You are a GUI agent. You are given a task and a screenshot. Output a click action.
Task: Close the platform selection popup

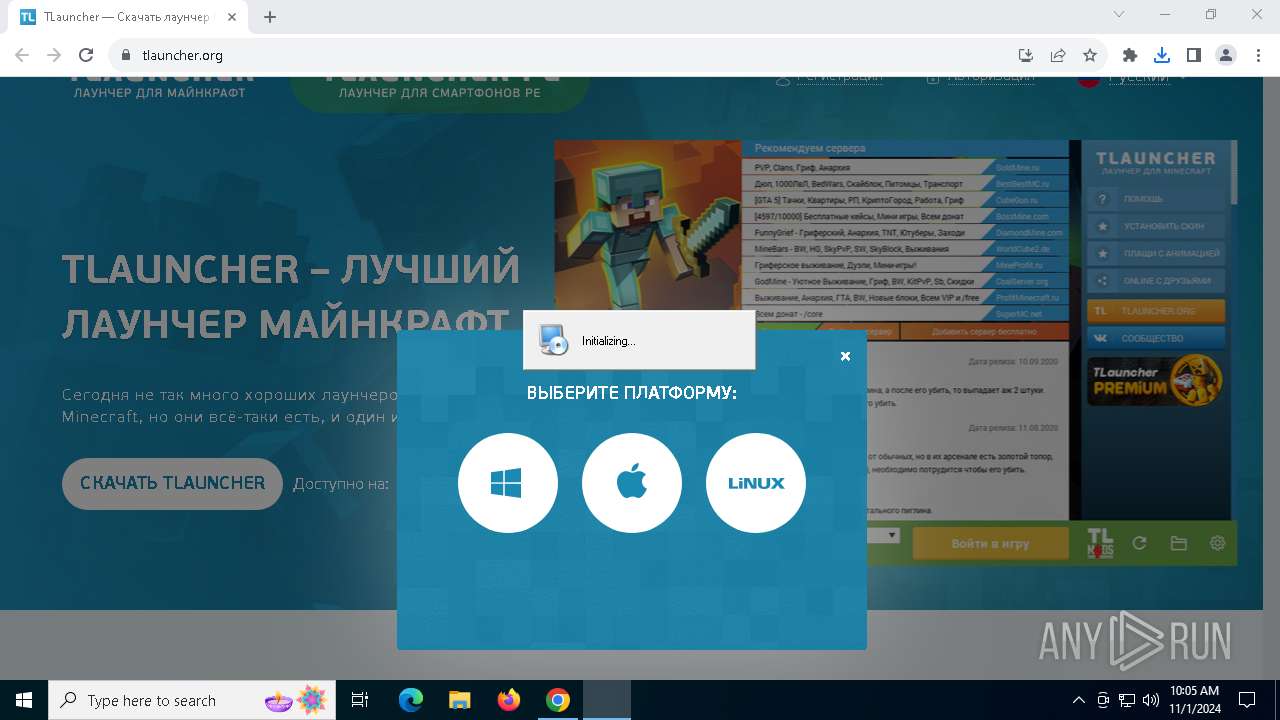click(x=845, y=356)
